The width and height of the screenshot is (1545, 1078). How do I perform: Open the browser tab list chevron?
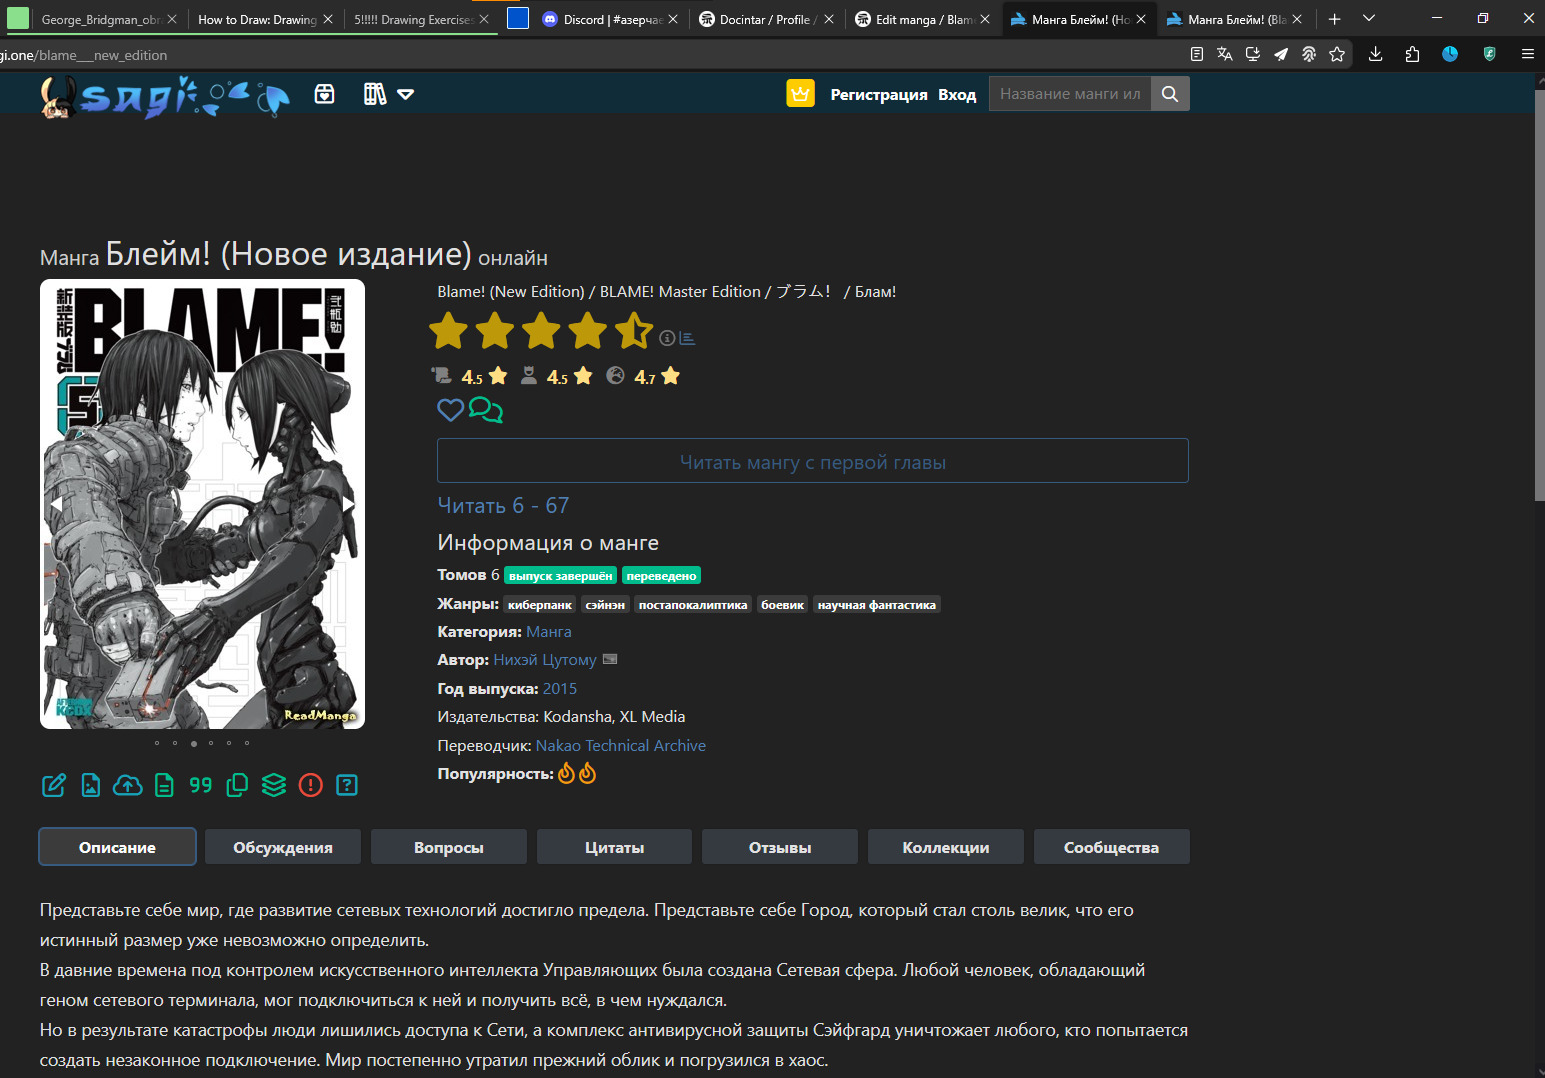pyautogui.click(x=1369, y=19)
